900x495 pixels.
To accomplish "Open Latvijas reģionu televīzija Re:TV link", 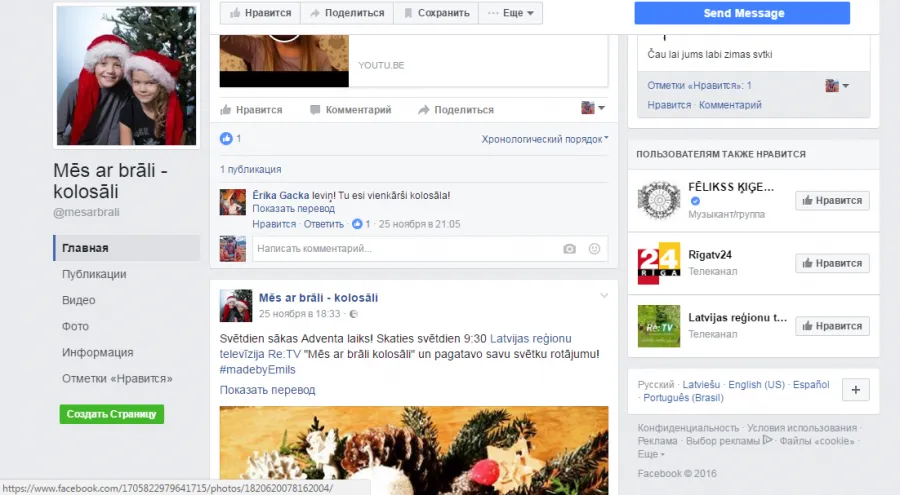I will click(395, 346).
